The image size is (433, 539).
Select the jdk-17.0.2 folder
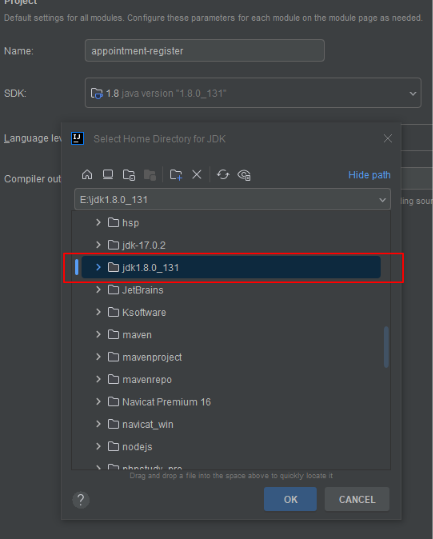coord(231,245)
